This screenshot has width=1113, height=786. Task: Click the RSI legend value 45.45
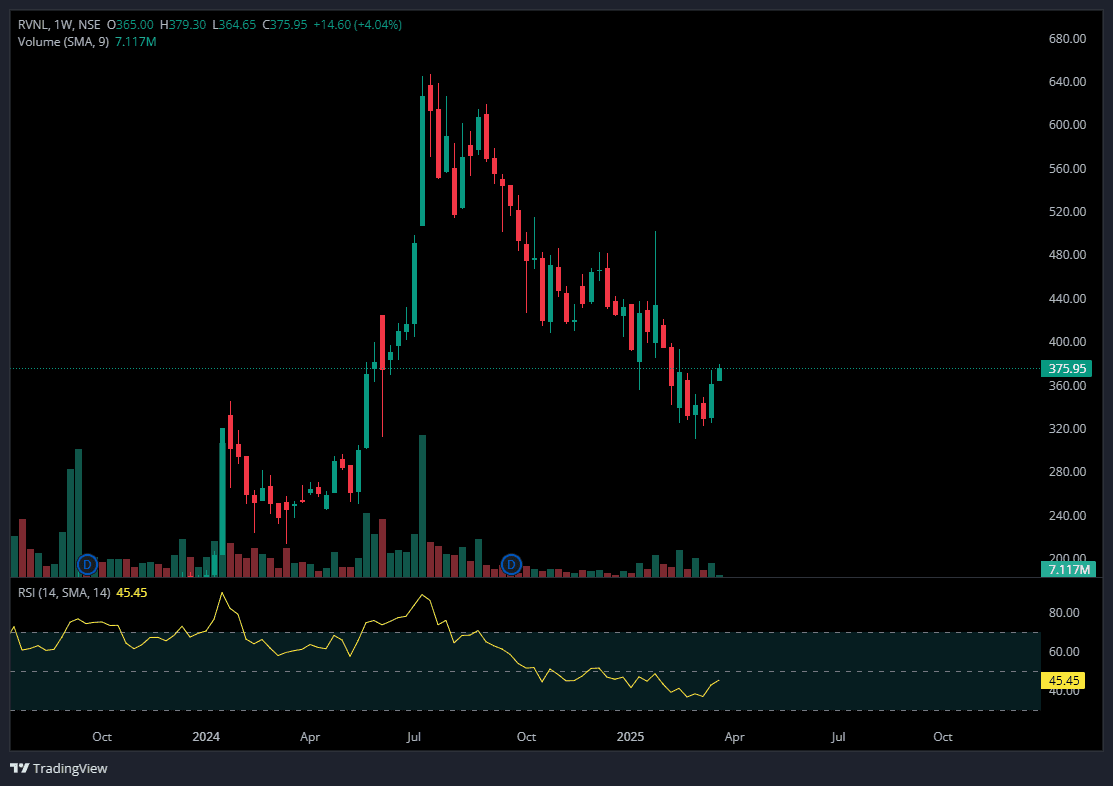132,593
